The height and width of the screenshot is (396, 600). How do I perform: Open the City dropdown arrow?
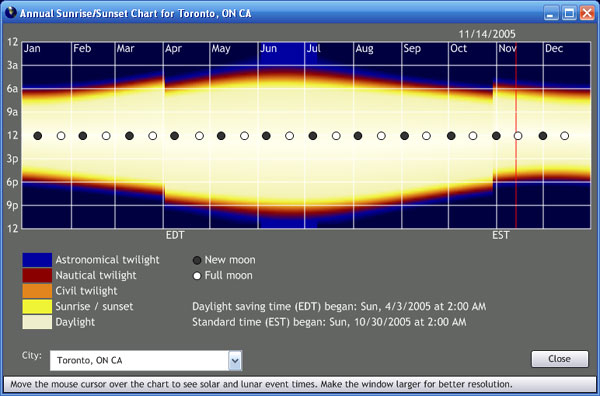[235, 360]
